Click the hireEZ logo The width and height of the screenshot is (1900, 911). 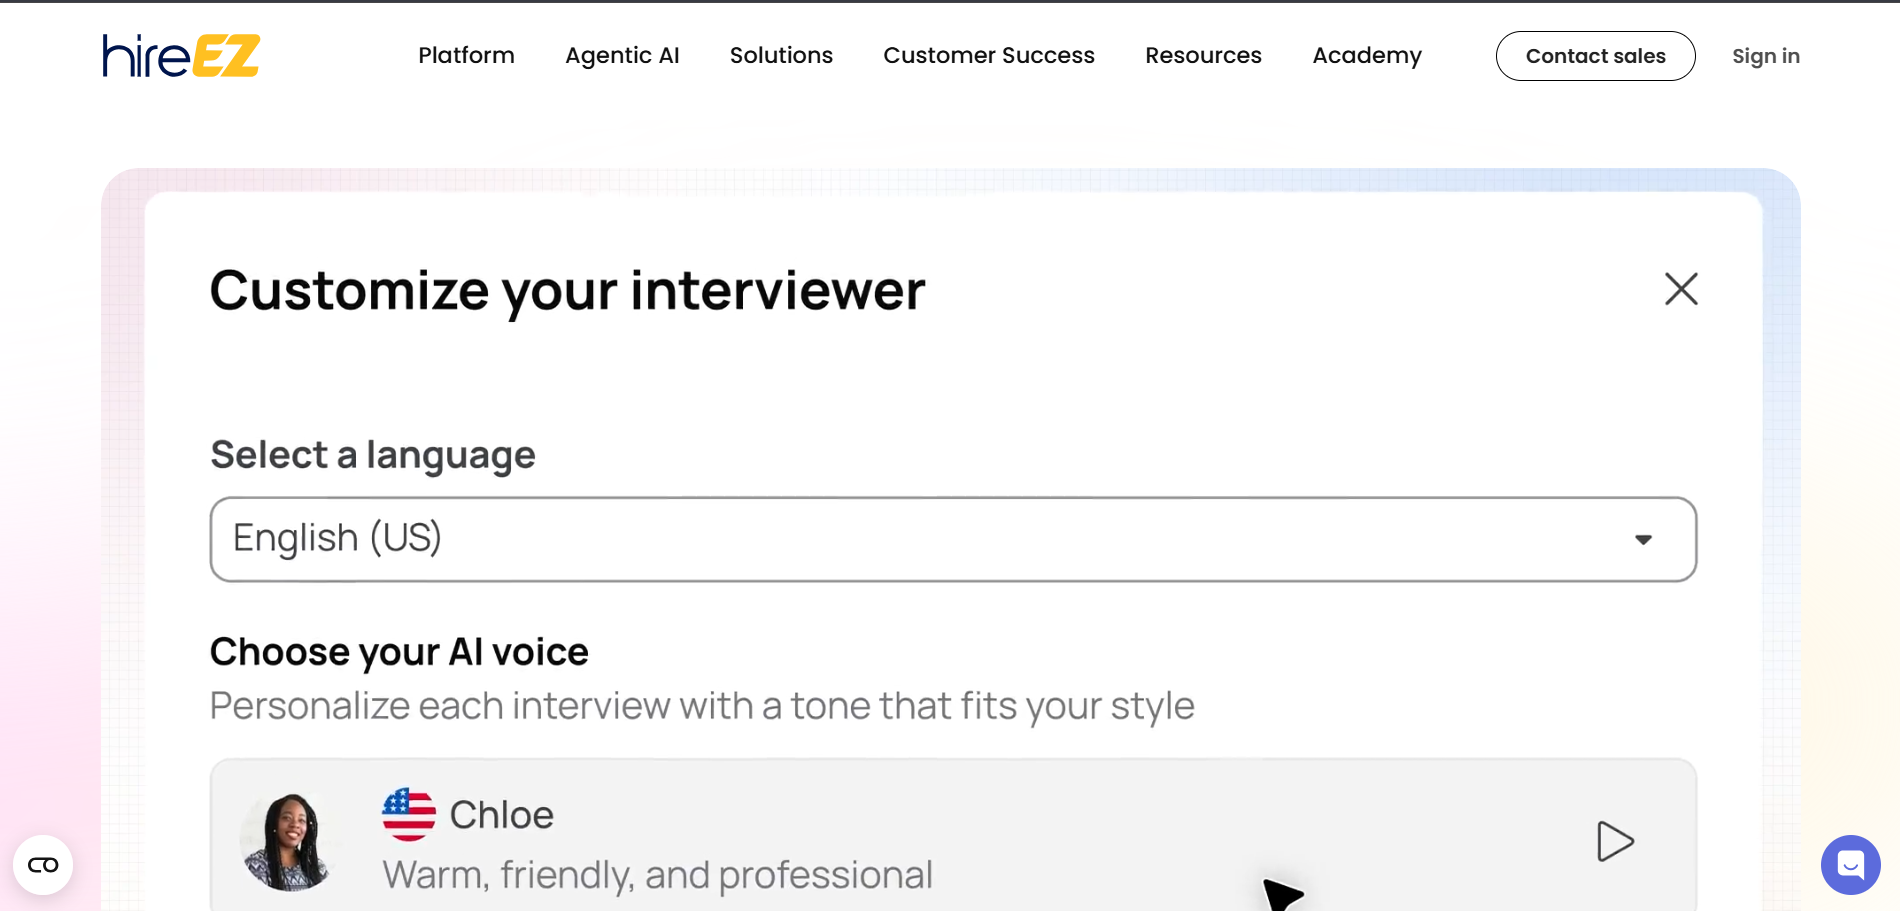click(179, 56)
